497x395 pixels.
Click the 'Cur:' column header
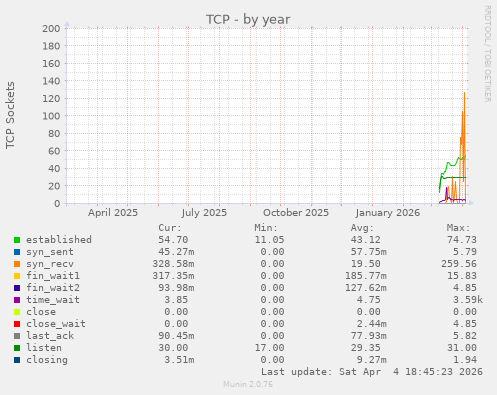pyautogui.click(x=170, y=228)
